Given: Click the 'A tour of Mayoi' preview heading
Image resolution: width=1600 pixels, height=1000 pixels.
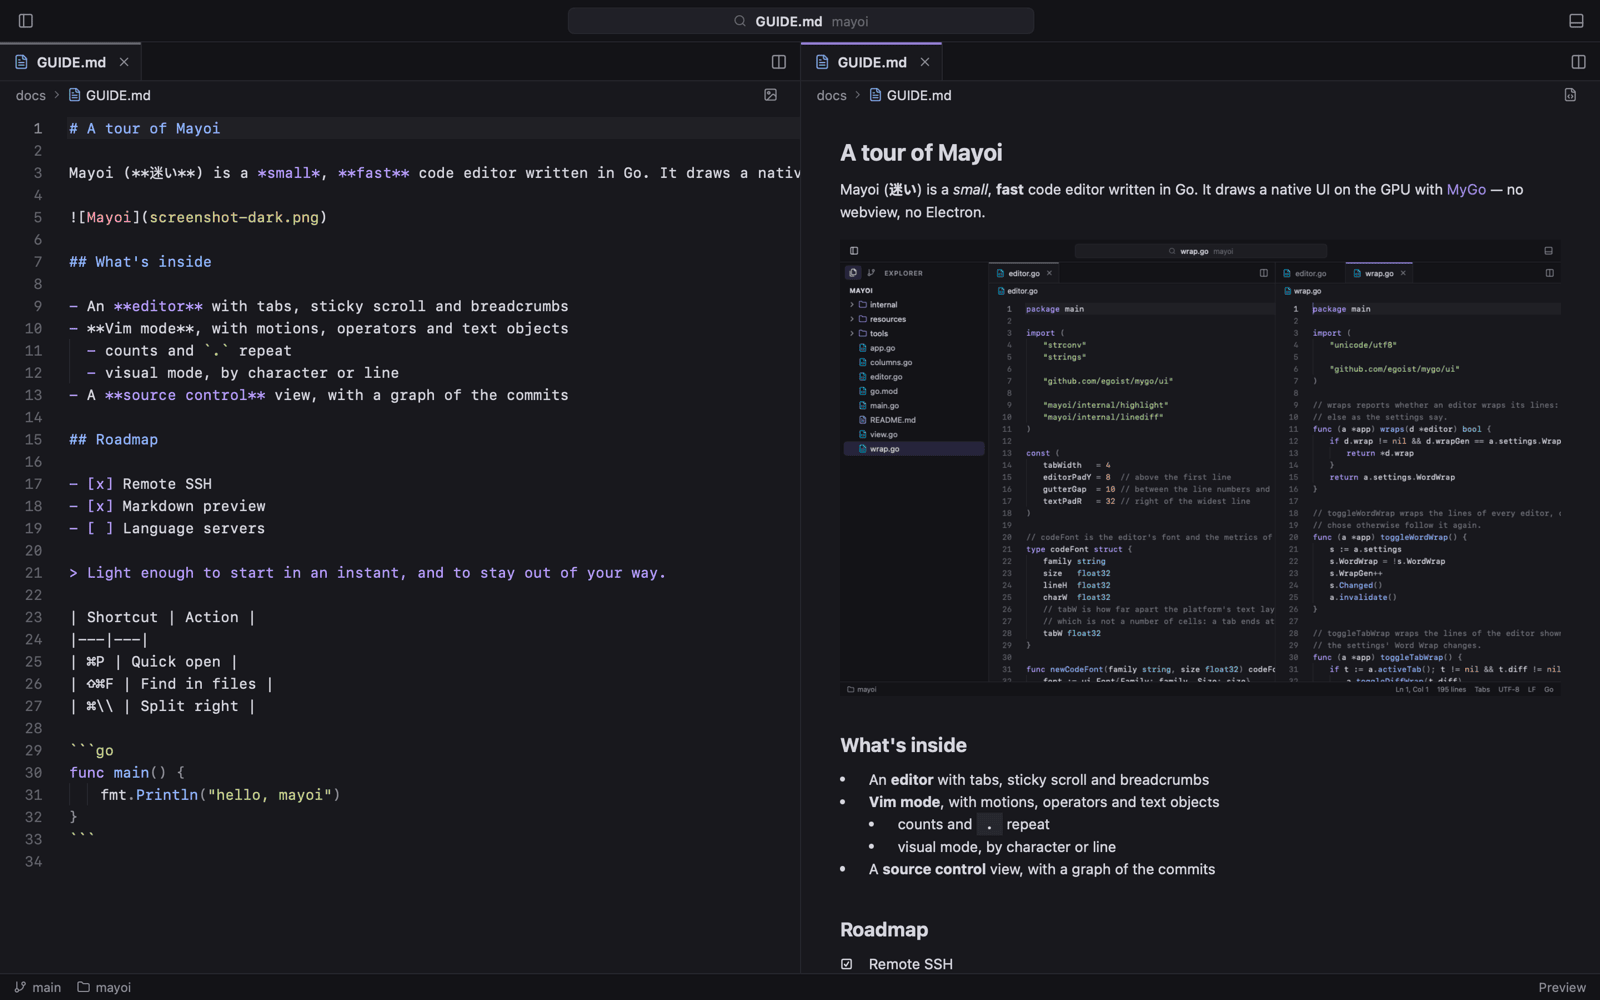Looking at the screenshot, I should point(921,153).
